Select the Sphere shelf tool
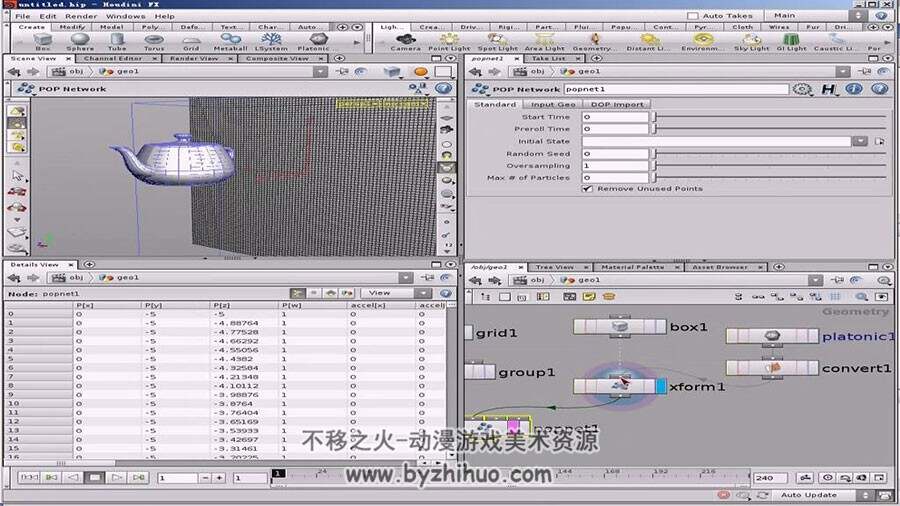Screen dimensions: 900x506 [80, 42]
